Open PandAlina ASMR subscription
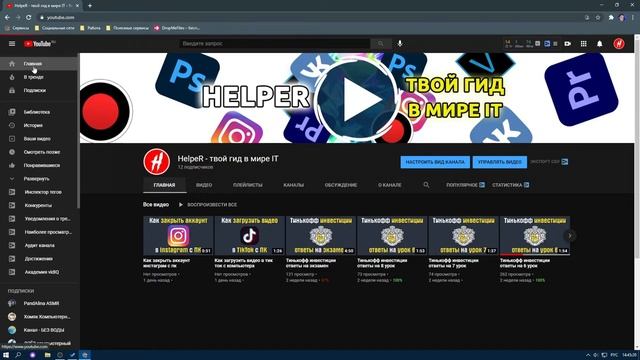 click(39, 303)
